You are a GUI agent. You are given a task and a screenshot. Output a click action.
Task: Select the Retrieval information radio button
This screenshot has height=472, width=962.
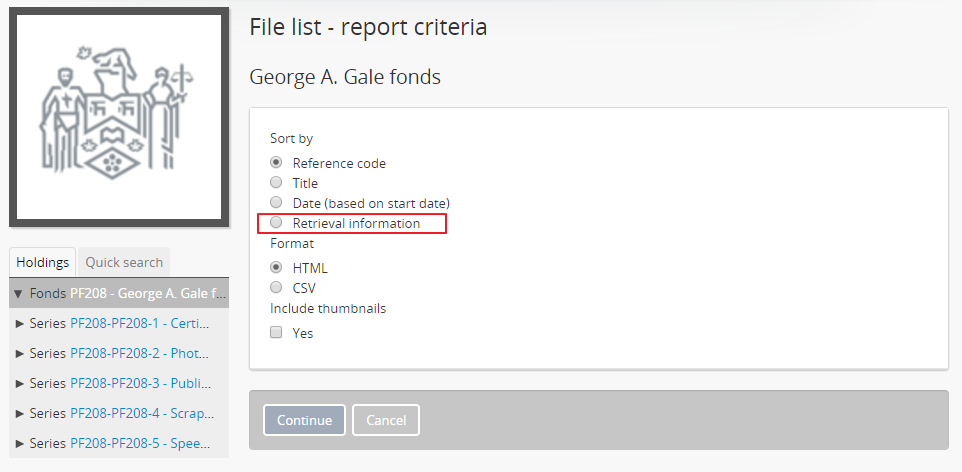point(276,223)
